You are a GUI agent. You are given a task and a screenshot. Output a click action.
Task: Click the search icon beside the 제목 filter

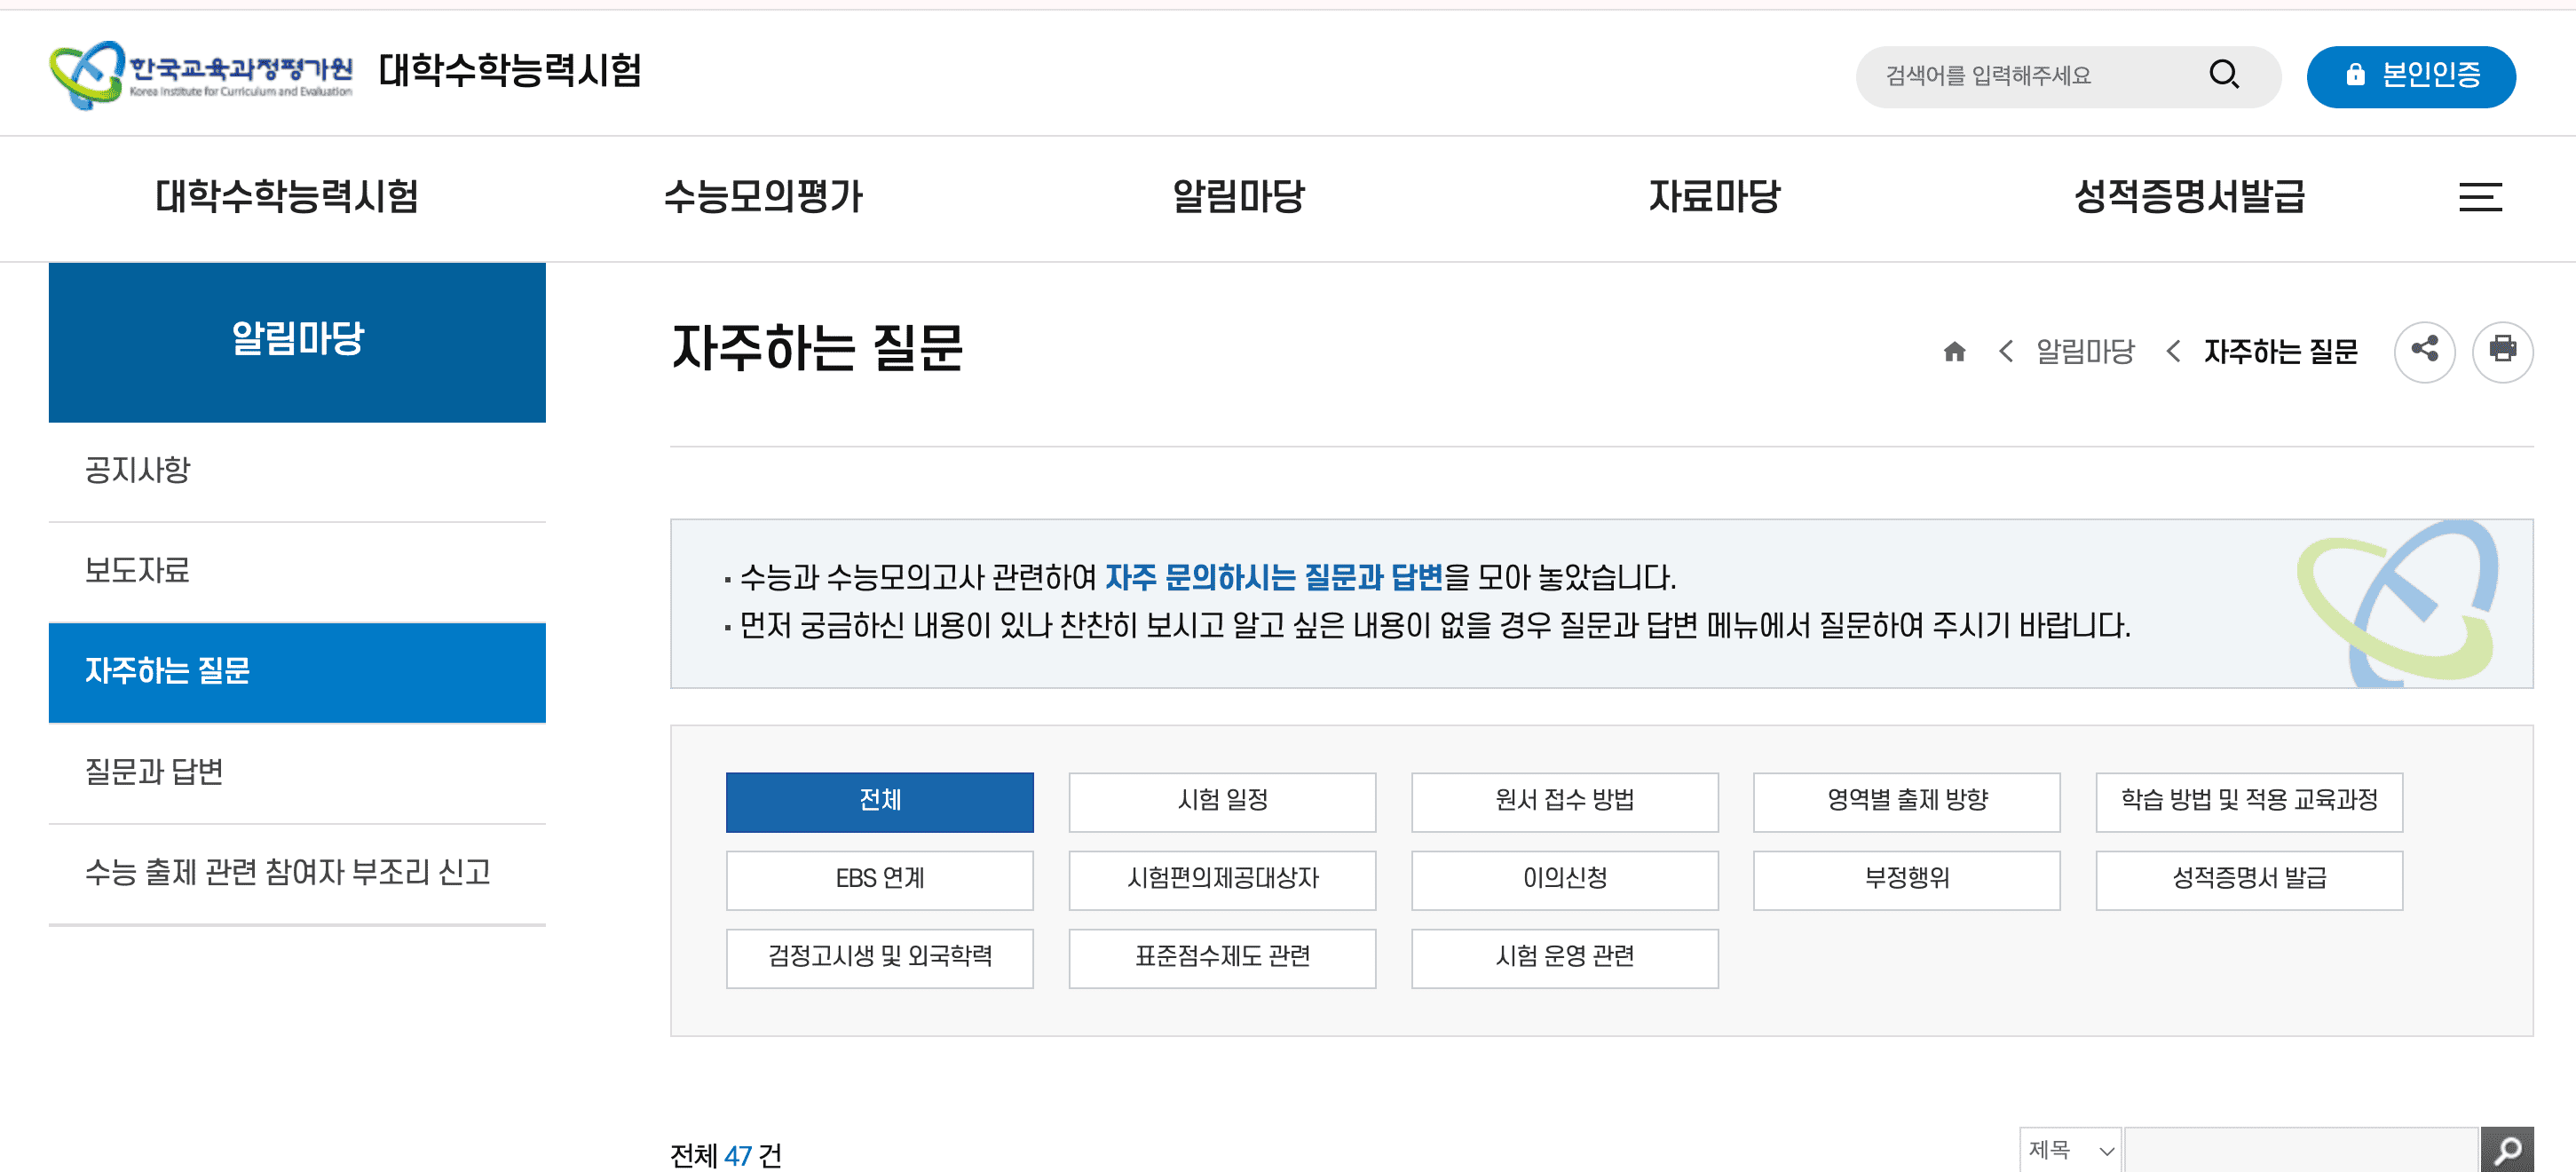click(x=2506, y=1150)
